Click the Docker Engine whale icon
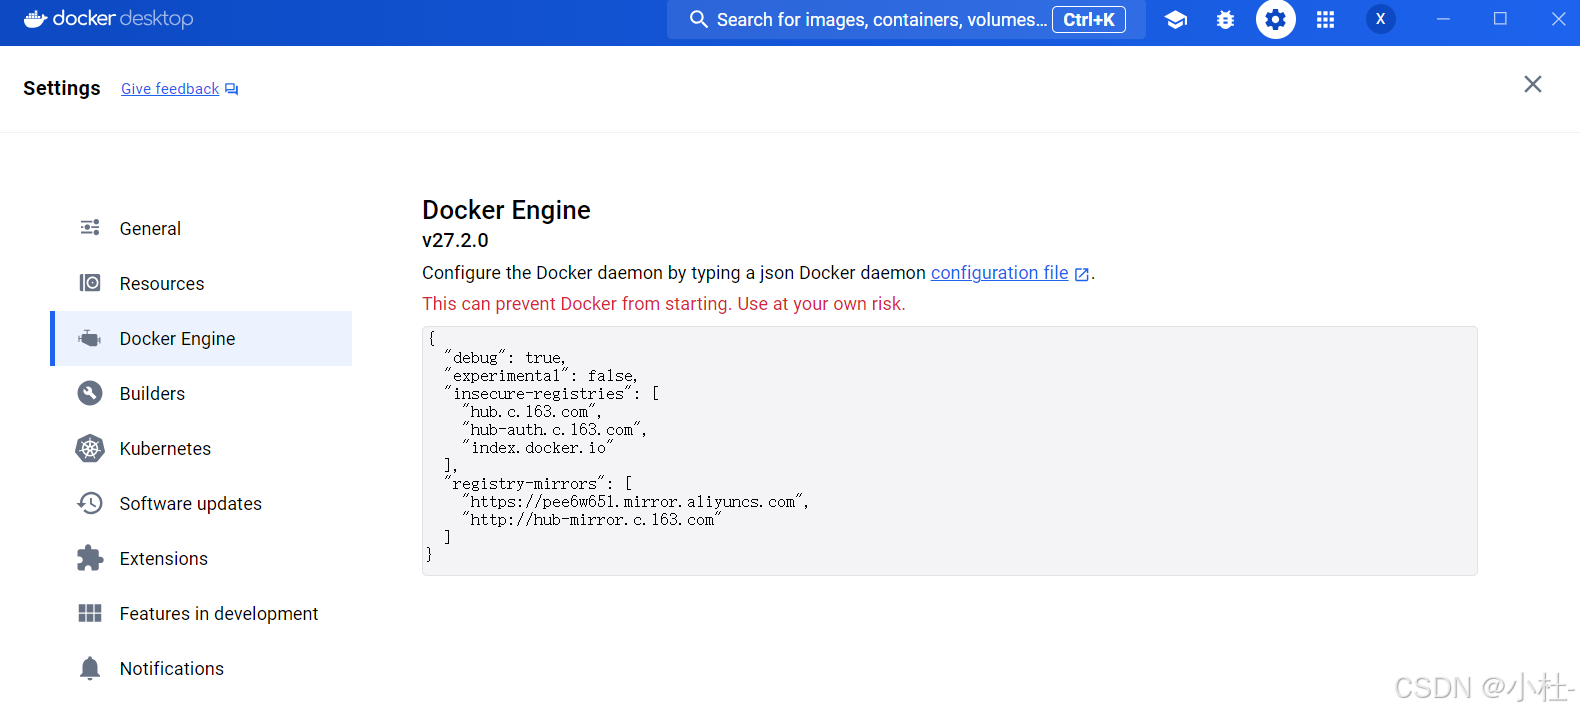1580x715 pixels. click(90, 338)
